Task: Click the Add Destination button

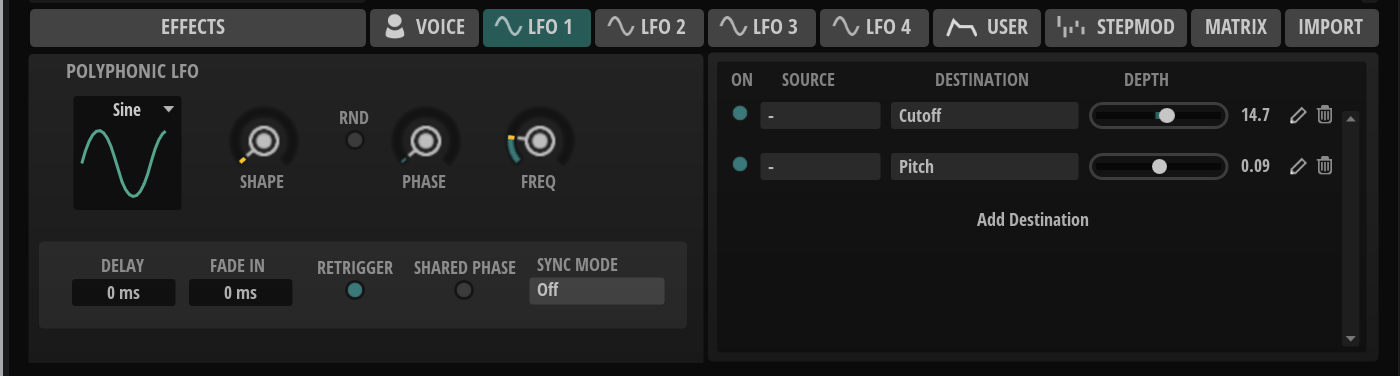Action: (x=1032, y=220)
